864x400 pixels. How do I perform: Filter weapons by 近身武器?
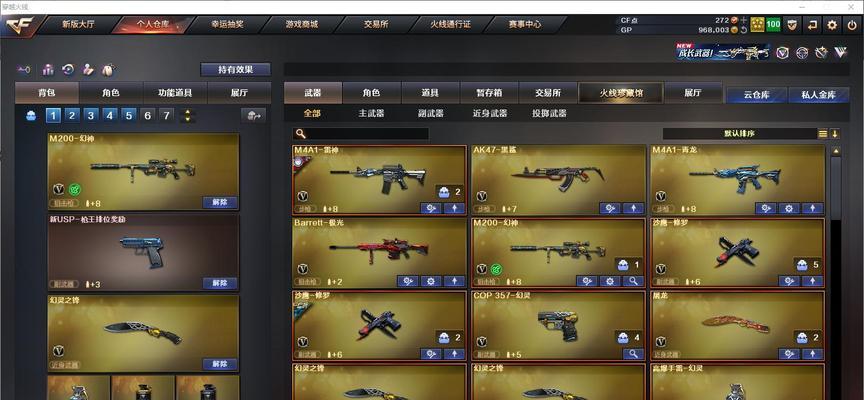[x=490, y=113]
